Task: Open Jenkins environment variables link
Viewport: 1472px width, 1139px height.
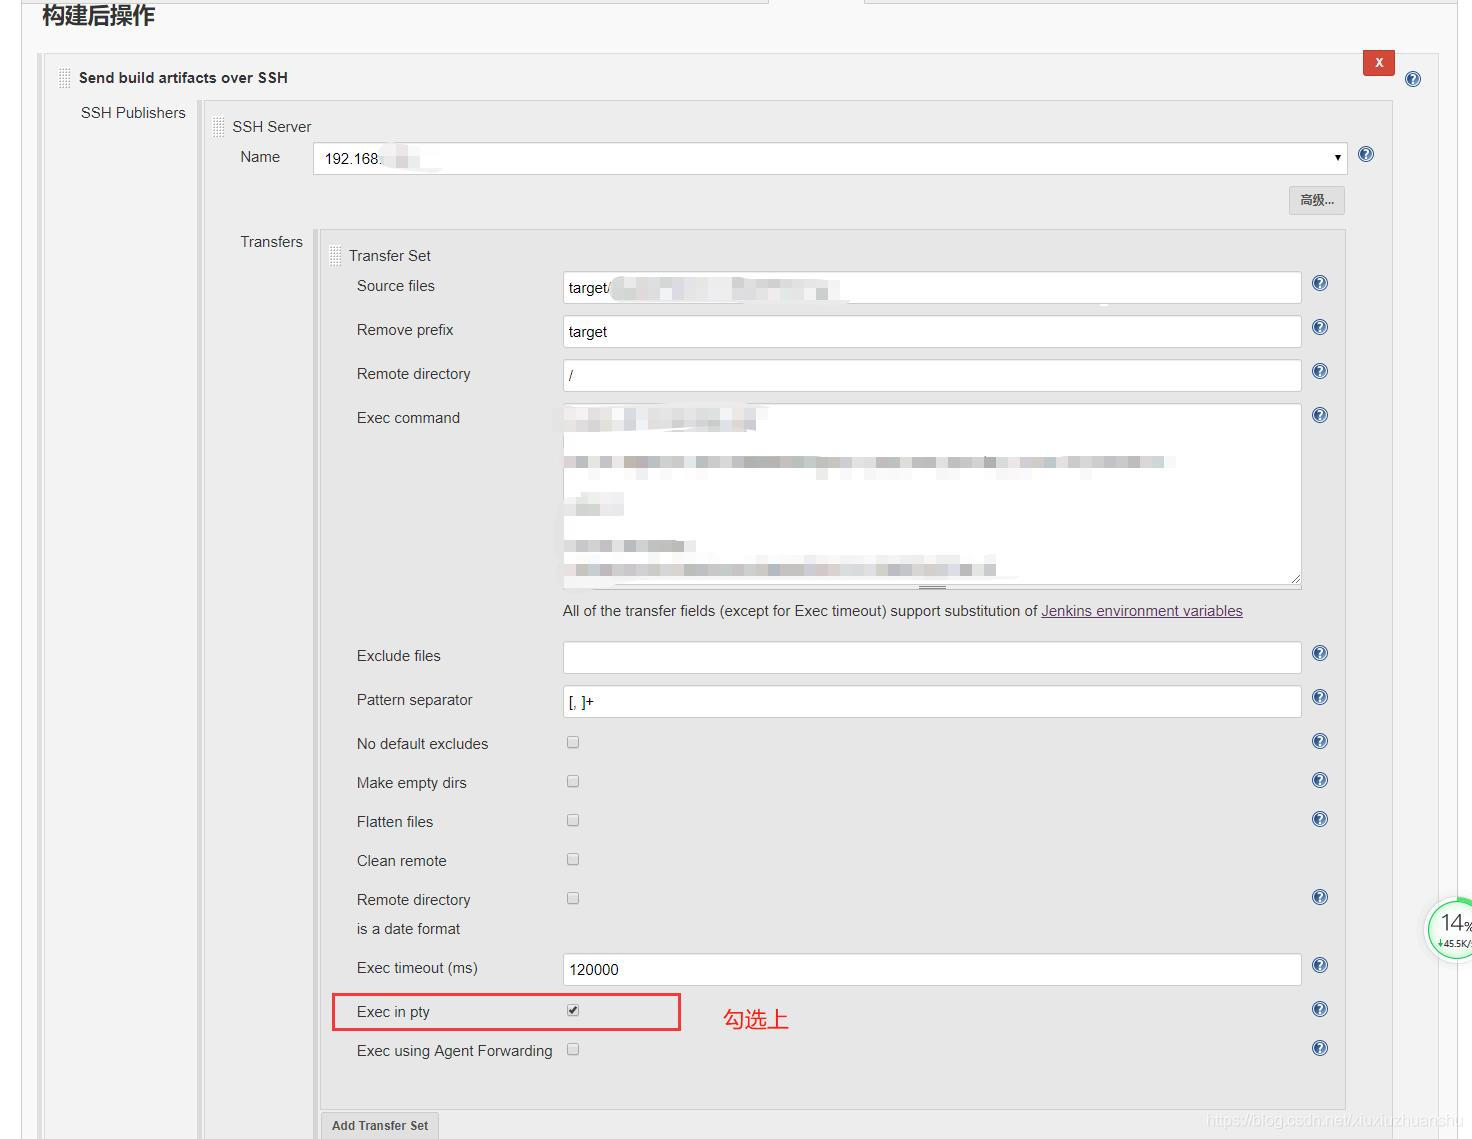Action: point(1142,611)
